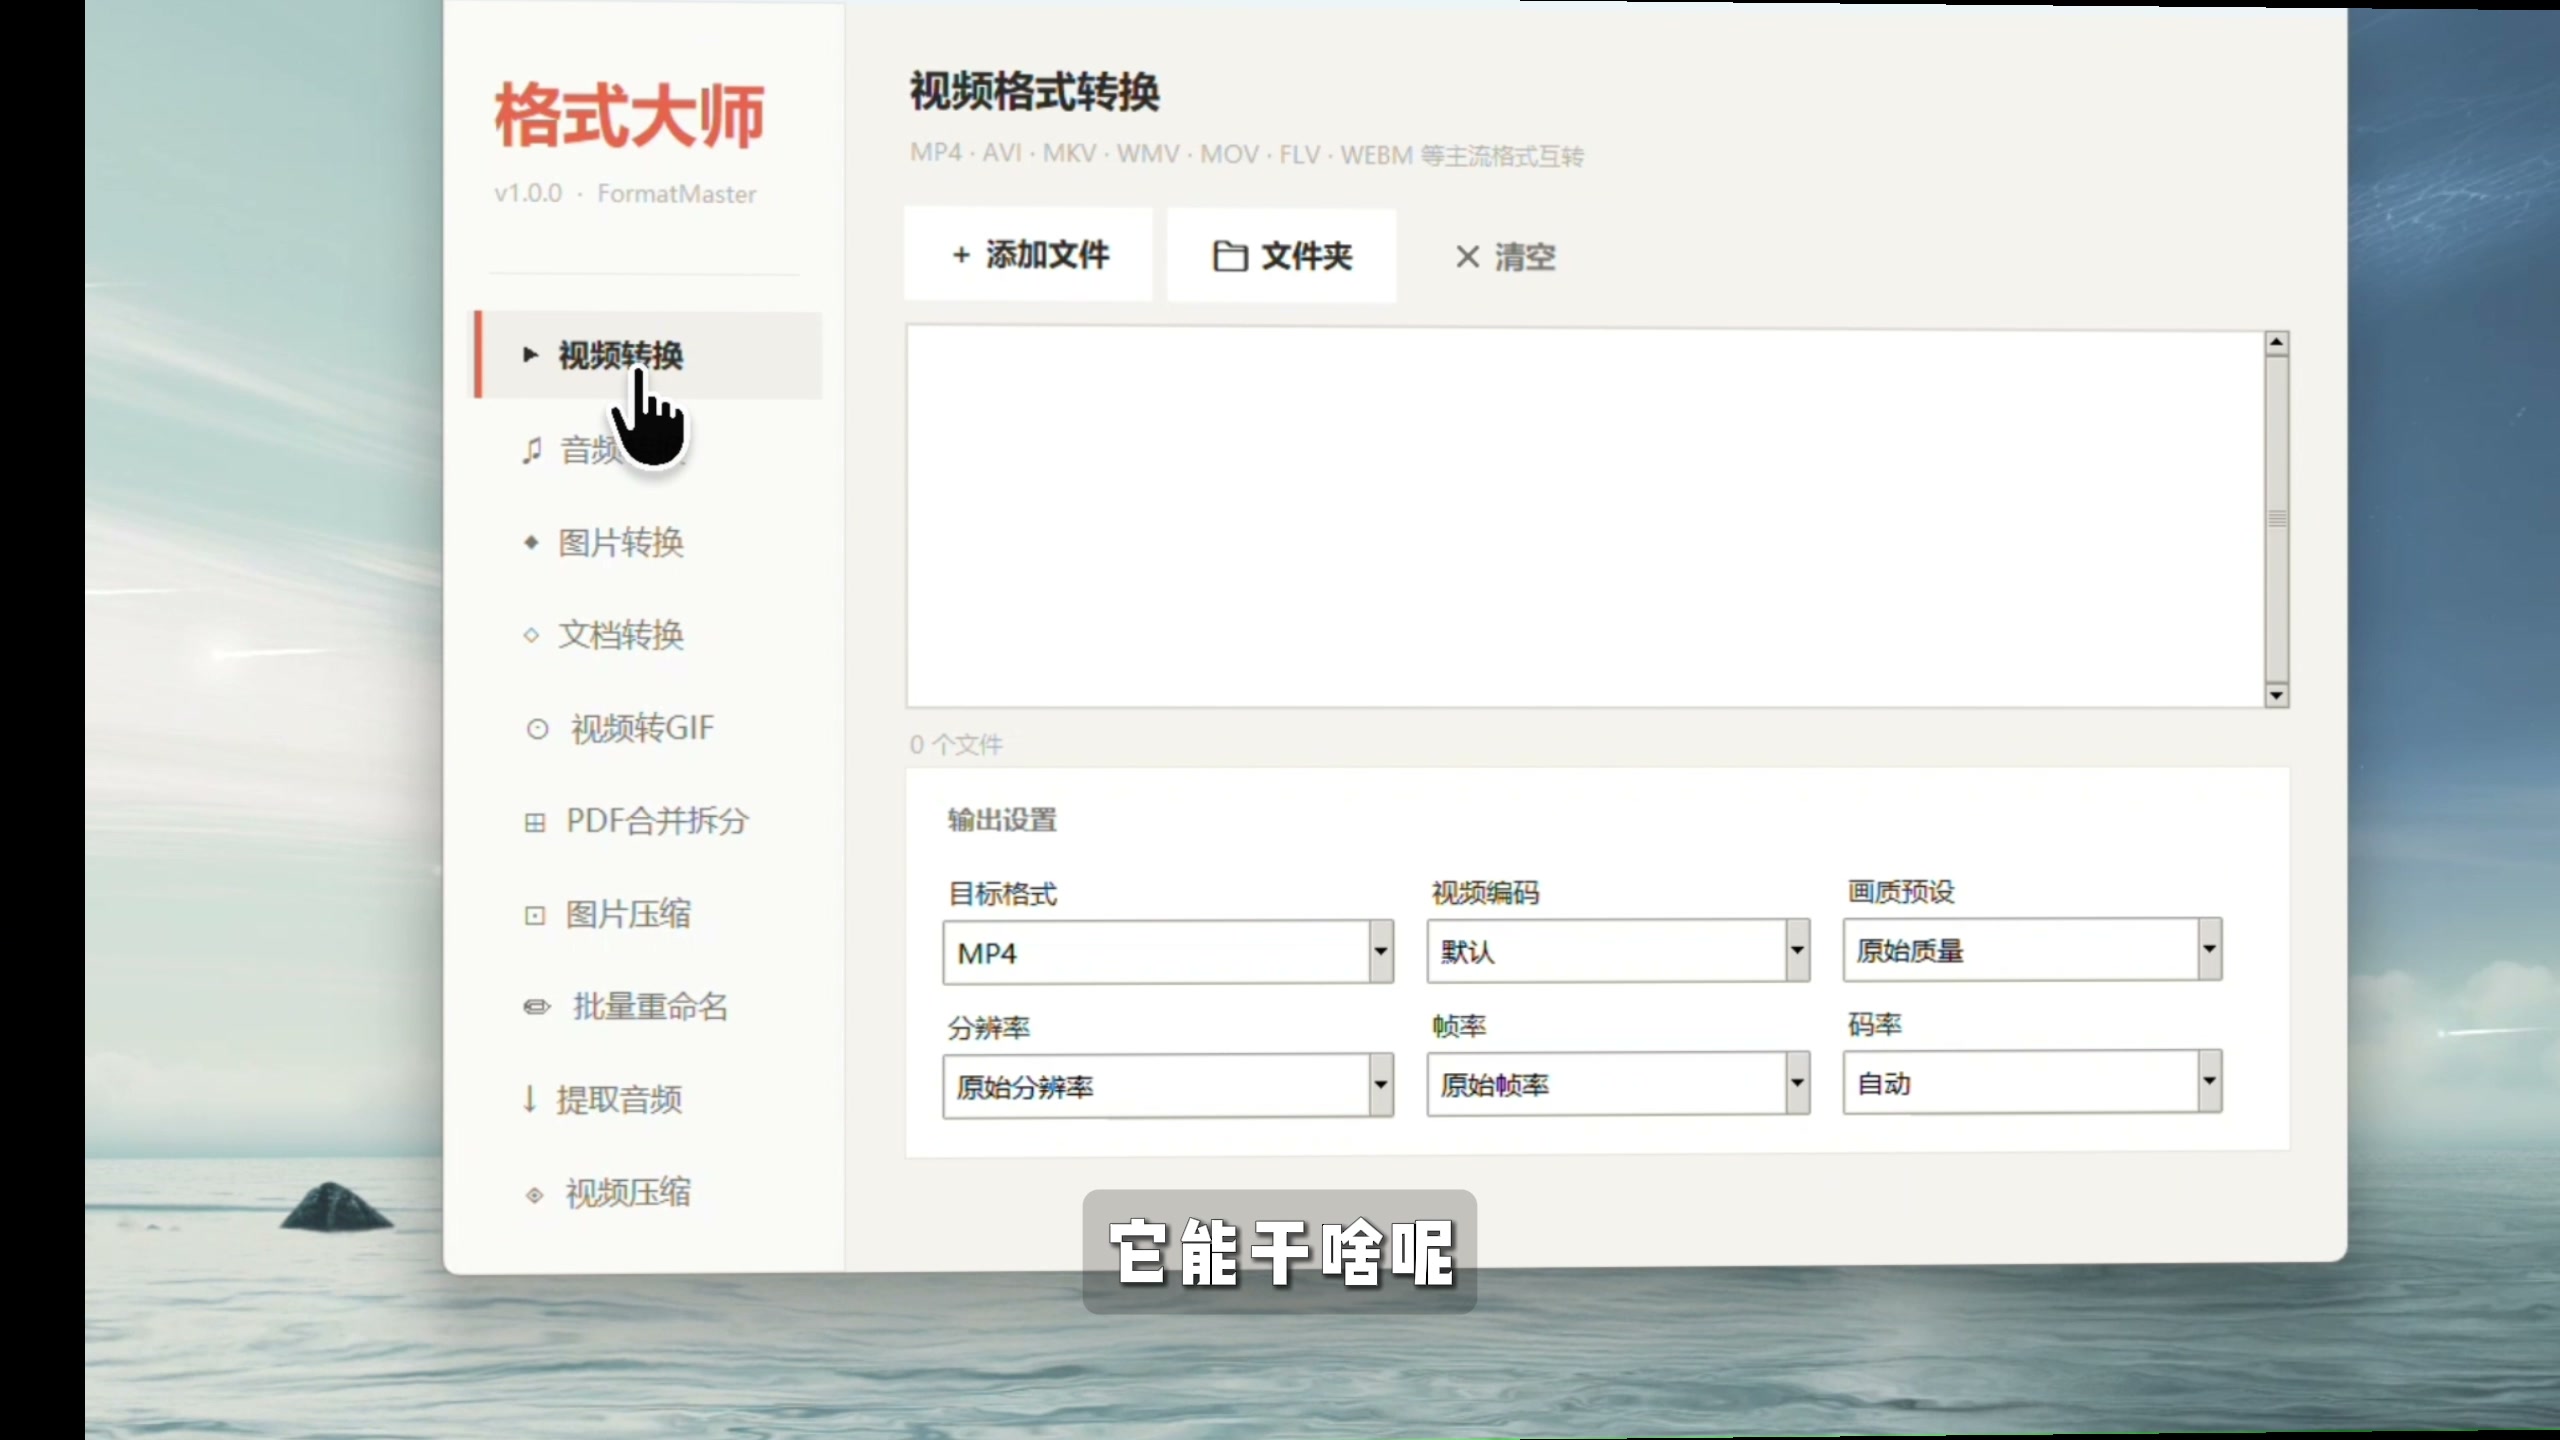Click the file list scrollbar thumb
This screenshot has width=2560, height=1440.
(x=2277, y=519)
